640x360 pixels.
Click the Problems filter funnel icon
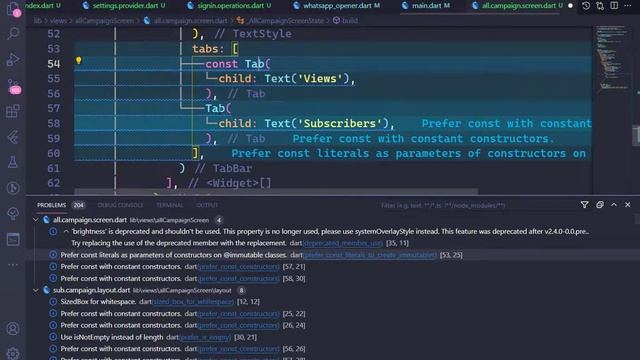coord(584,204)
